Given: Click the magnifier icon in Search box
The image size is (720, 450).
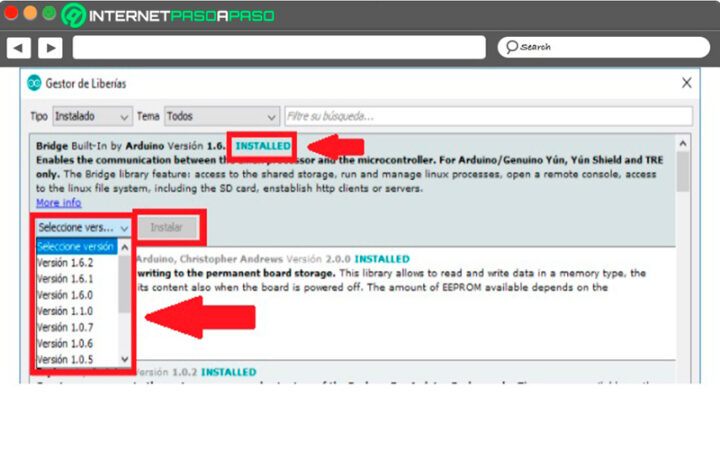Looking at the screenshot, I should [511, 47].
